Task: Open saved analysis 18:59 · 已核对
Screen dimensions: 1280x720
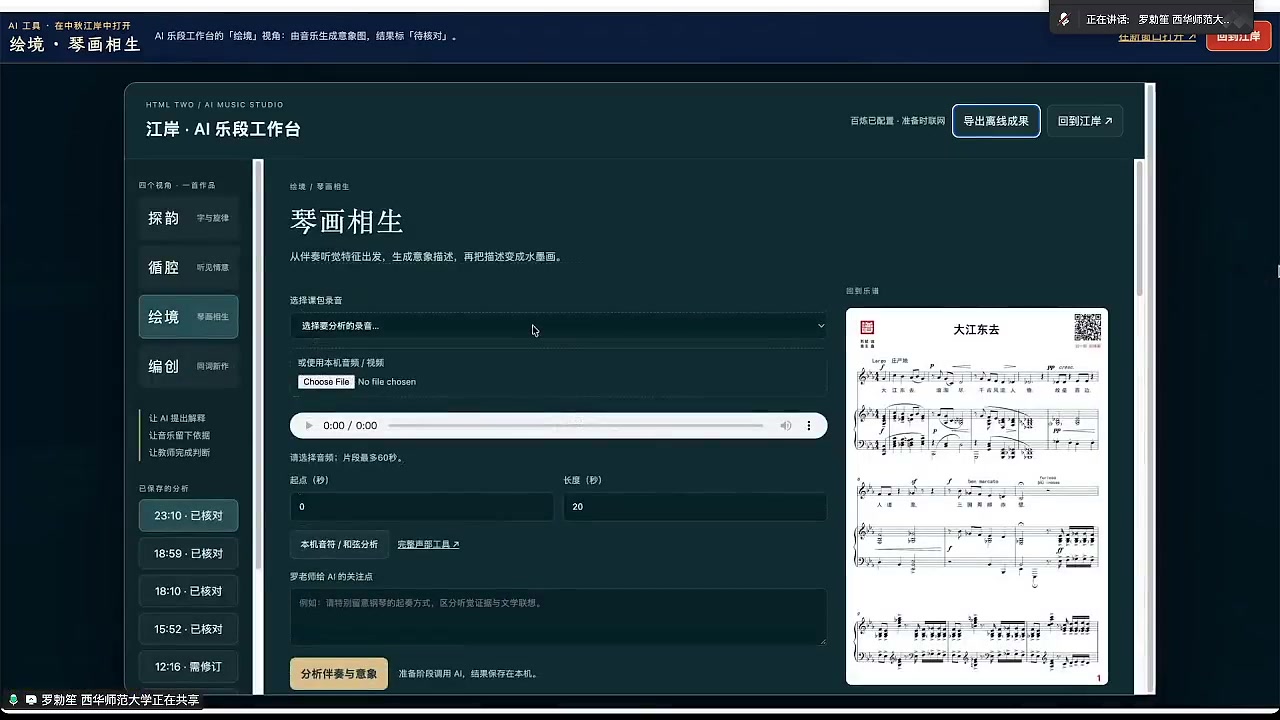Action: pos(188,553)
